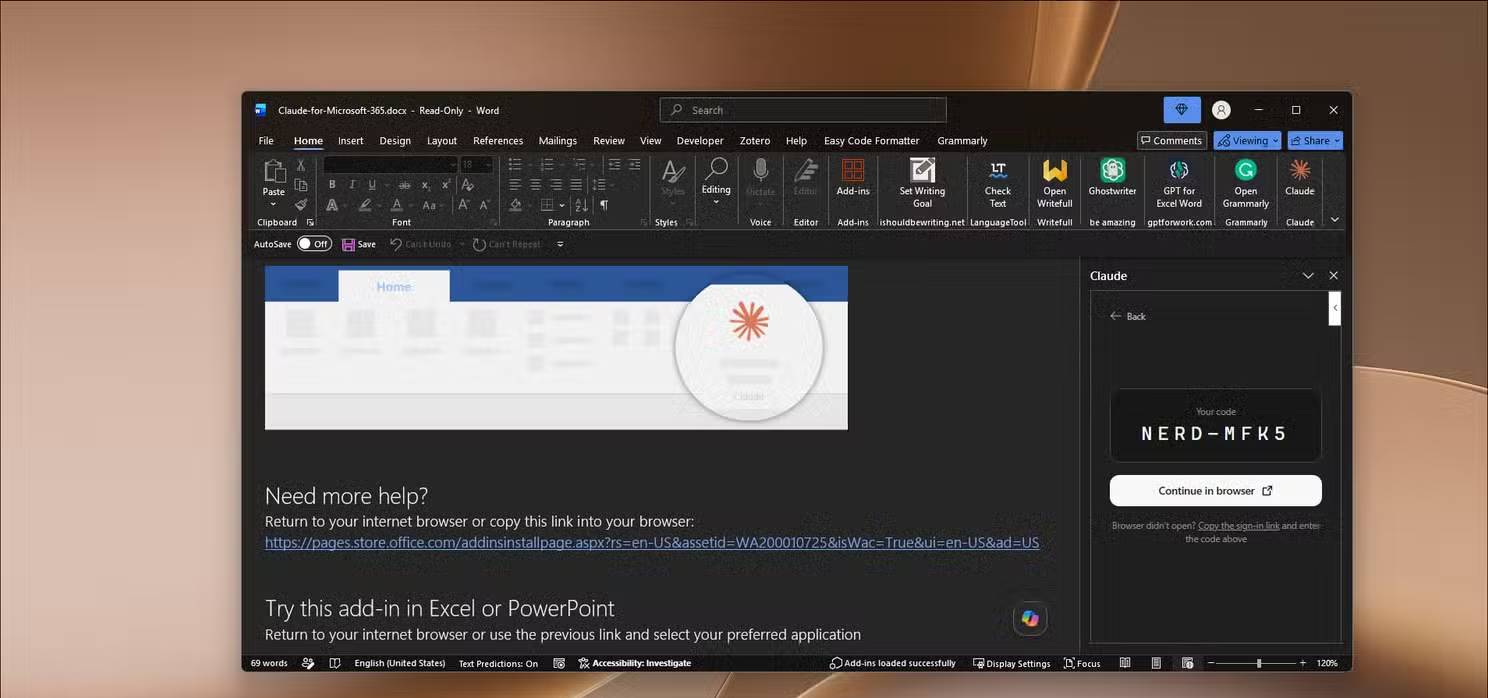Image resolution: width=1488 pixels, height=698 pixels.
Task: Launch GPT for Excel Word add-in
Action: (1179, 183)
